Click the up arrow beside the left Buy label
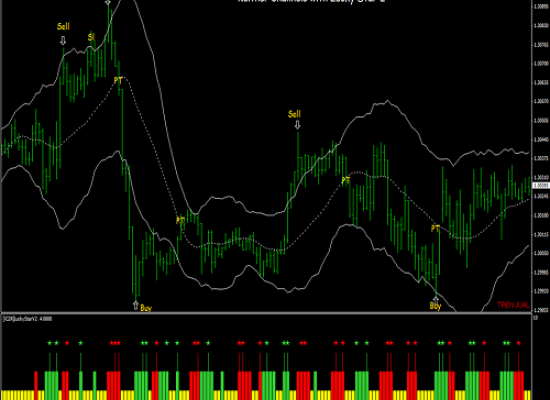 [136, 306]
